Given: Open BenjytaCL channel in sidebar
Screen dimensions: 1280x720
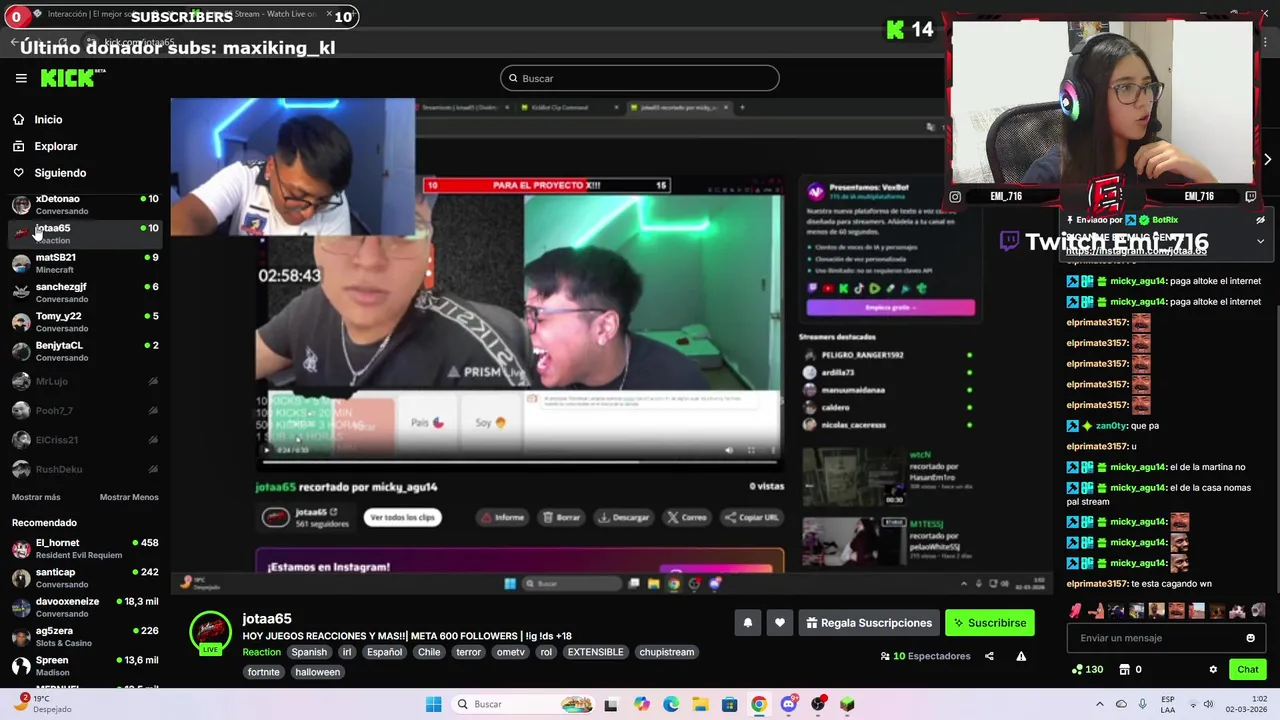Looking at the screenshot, I should pos(84,351).
